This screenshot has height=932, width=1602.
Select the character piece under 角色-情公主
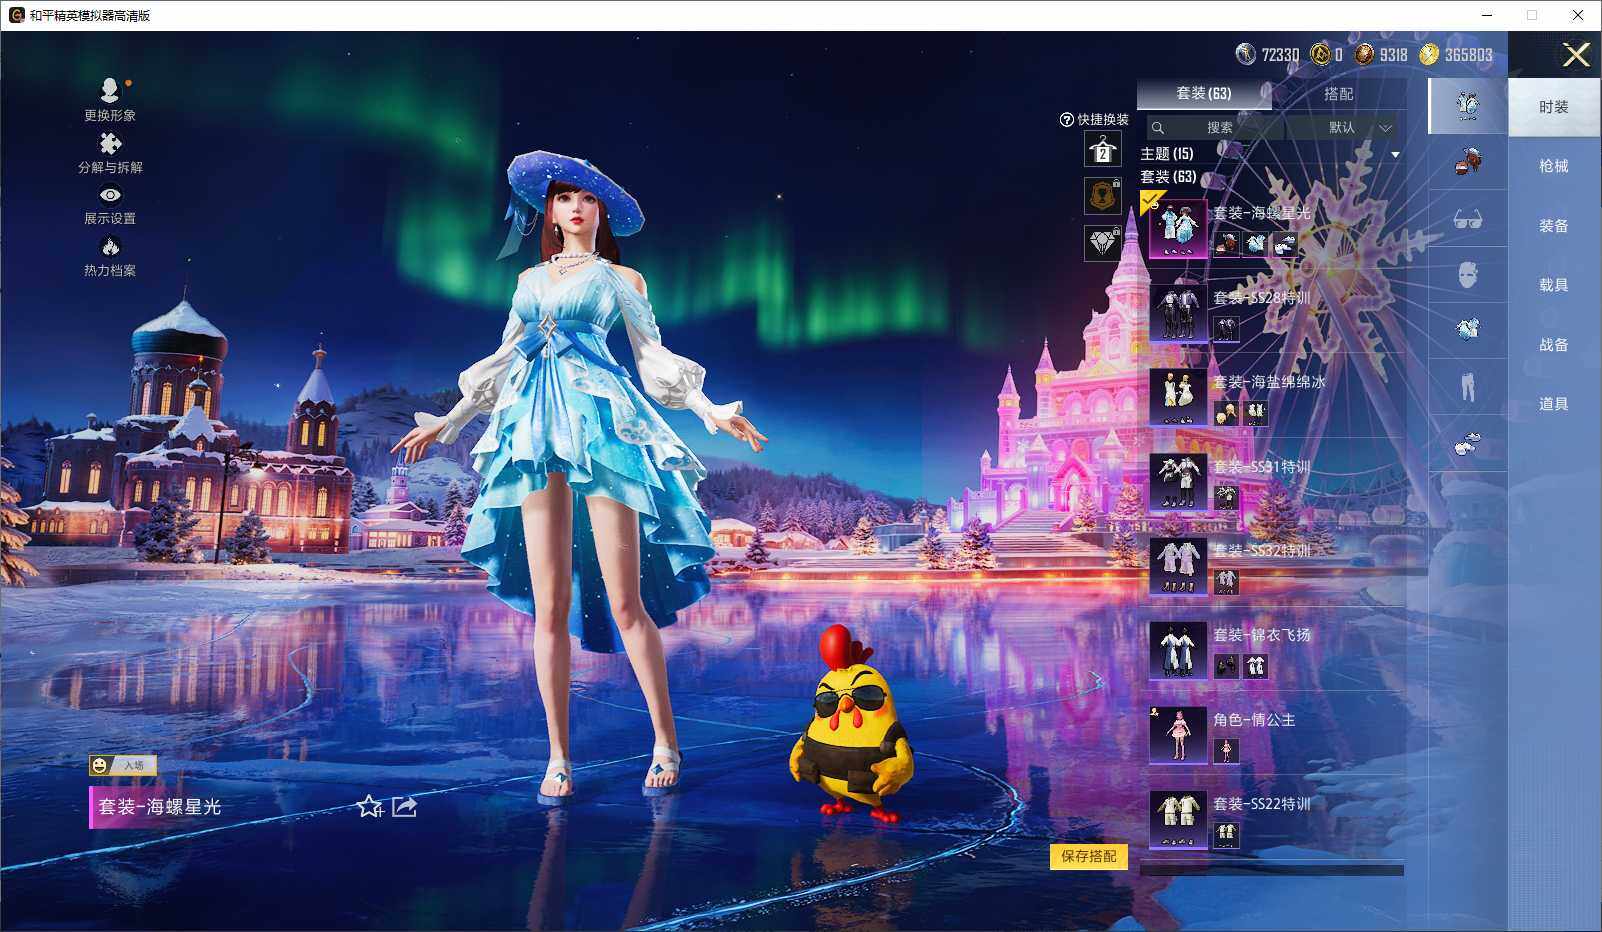point(1226,750)
